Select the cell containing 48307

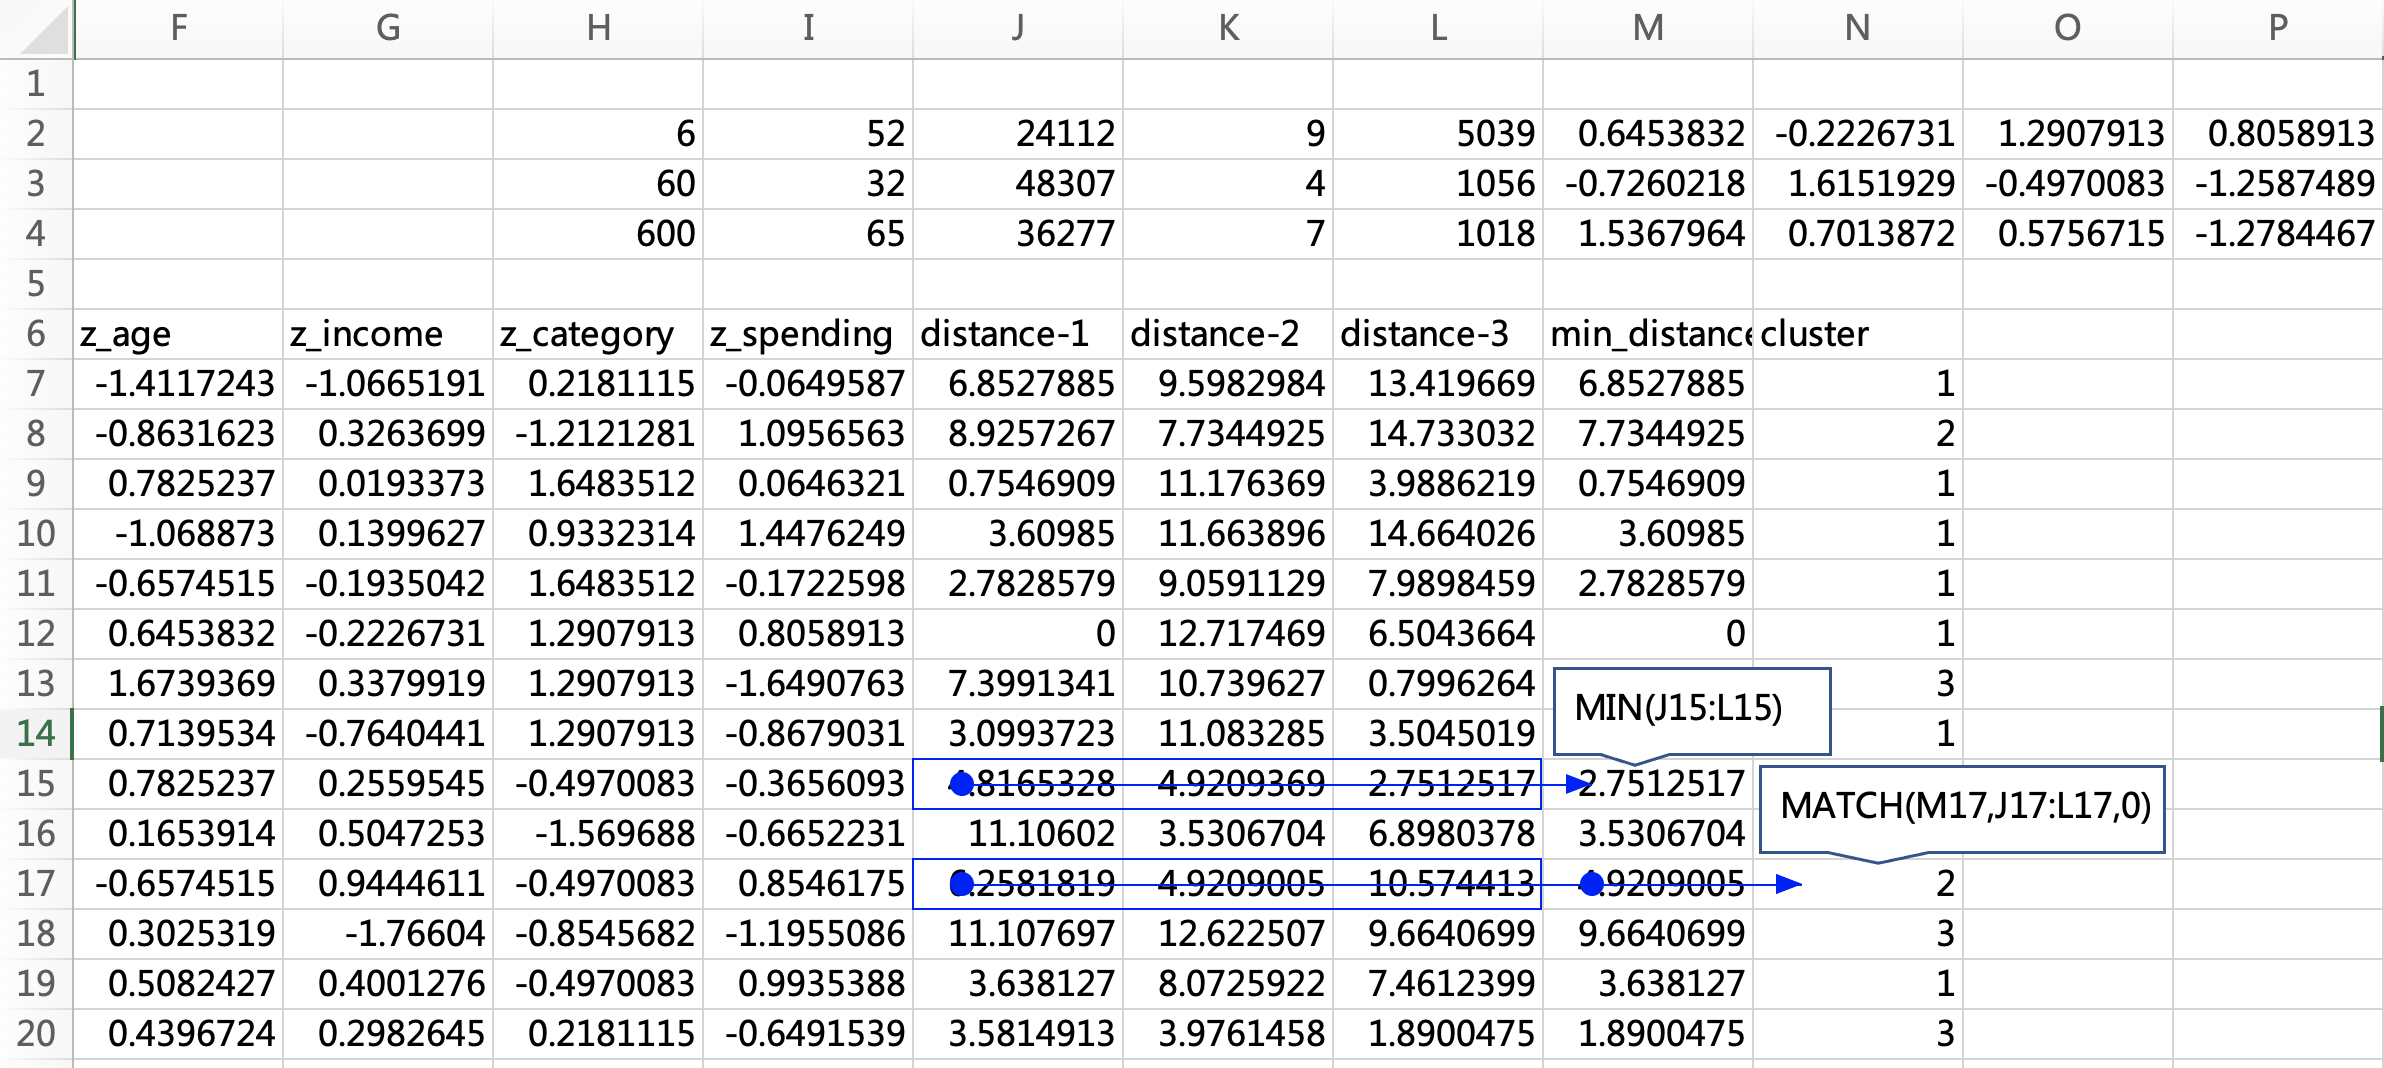[1018, 184]
